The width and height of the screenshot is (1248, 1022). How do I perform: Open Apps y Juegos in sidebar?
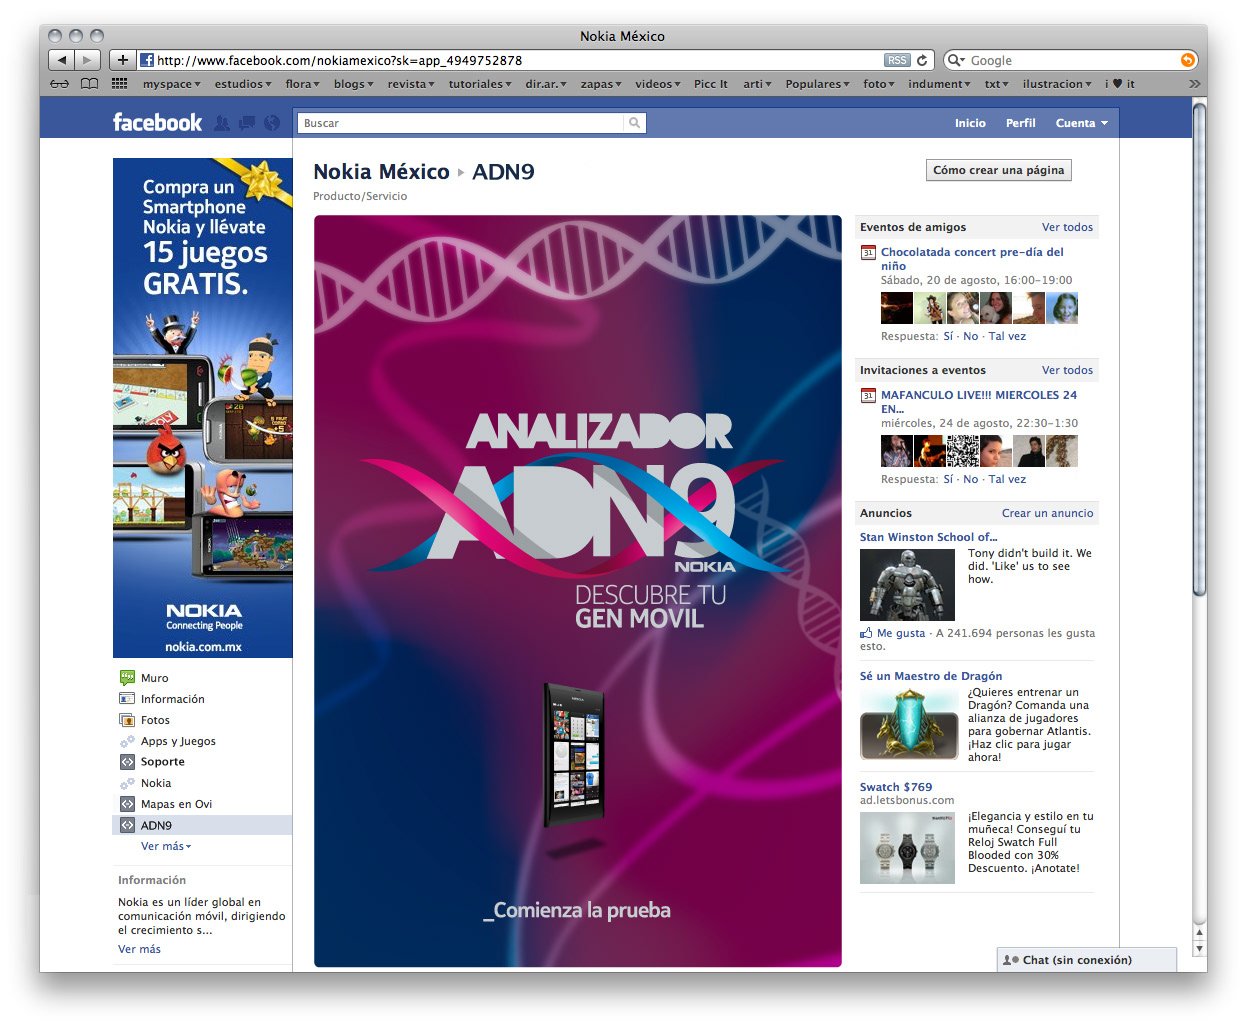178,741
